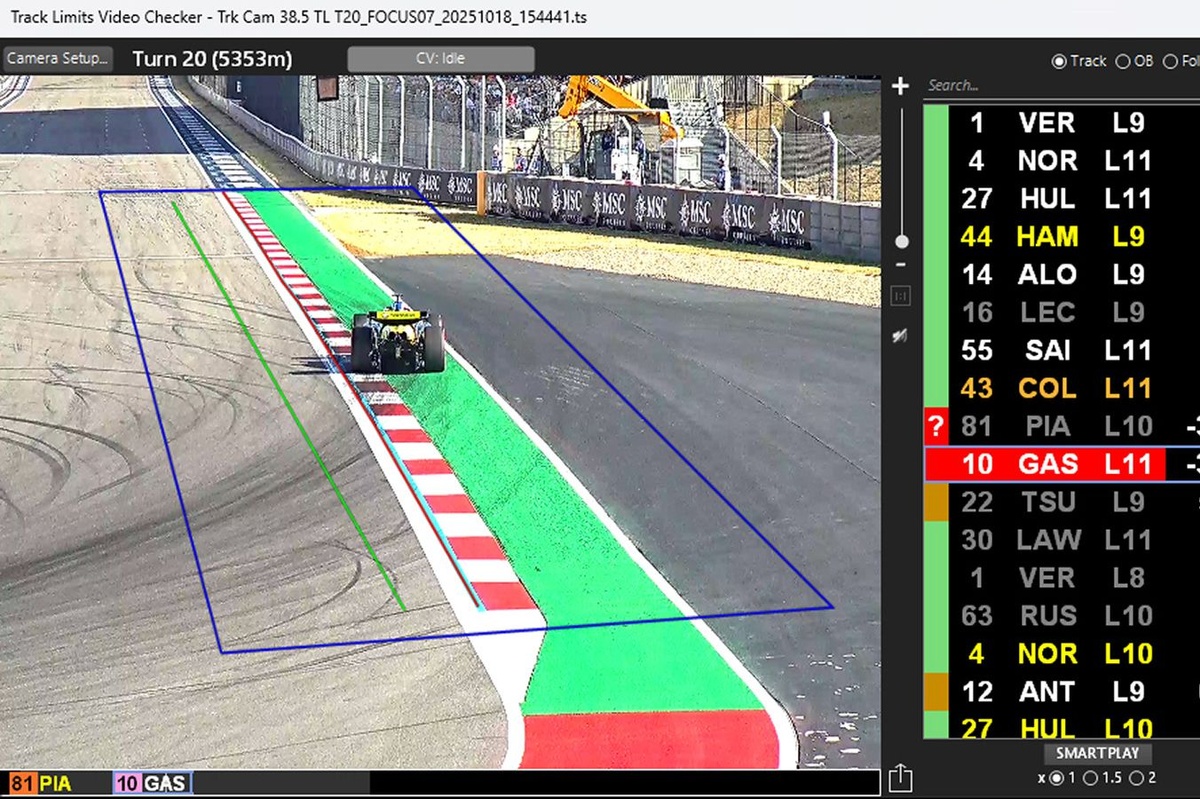Image resolution: width=1200 pixels, height=799 pixels.
Task: Click the zoom out minus icon
Action: [899, 266]
